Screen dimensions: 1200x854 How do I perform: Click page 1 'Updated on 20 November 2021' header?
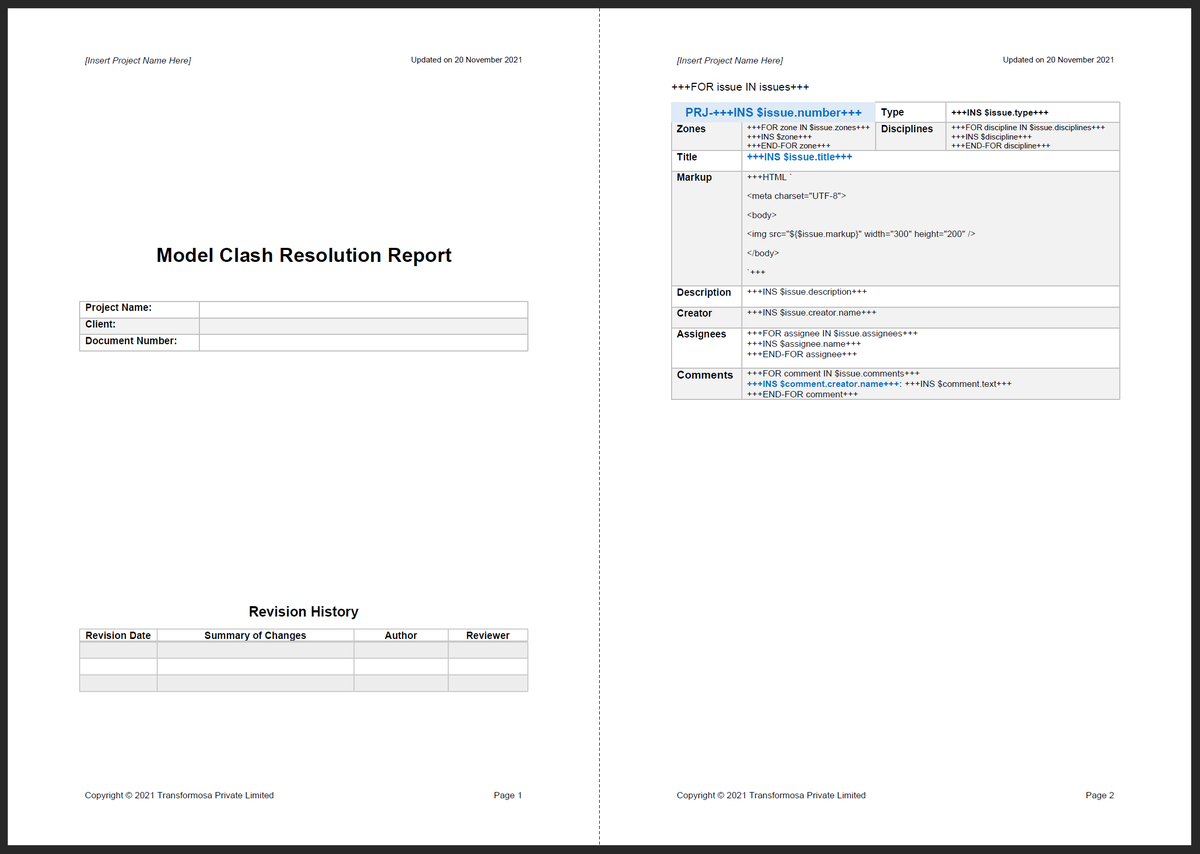click(466, 60)
